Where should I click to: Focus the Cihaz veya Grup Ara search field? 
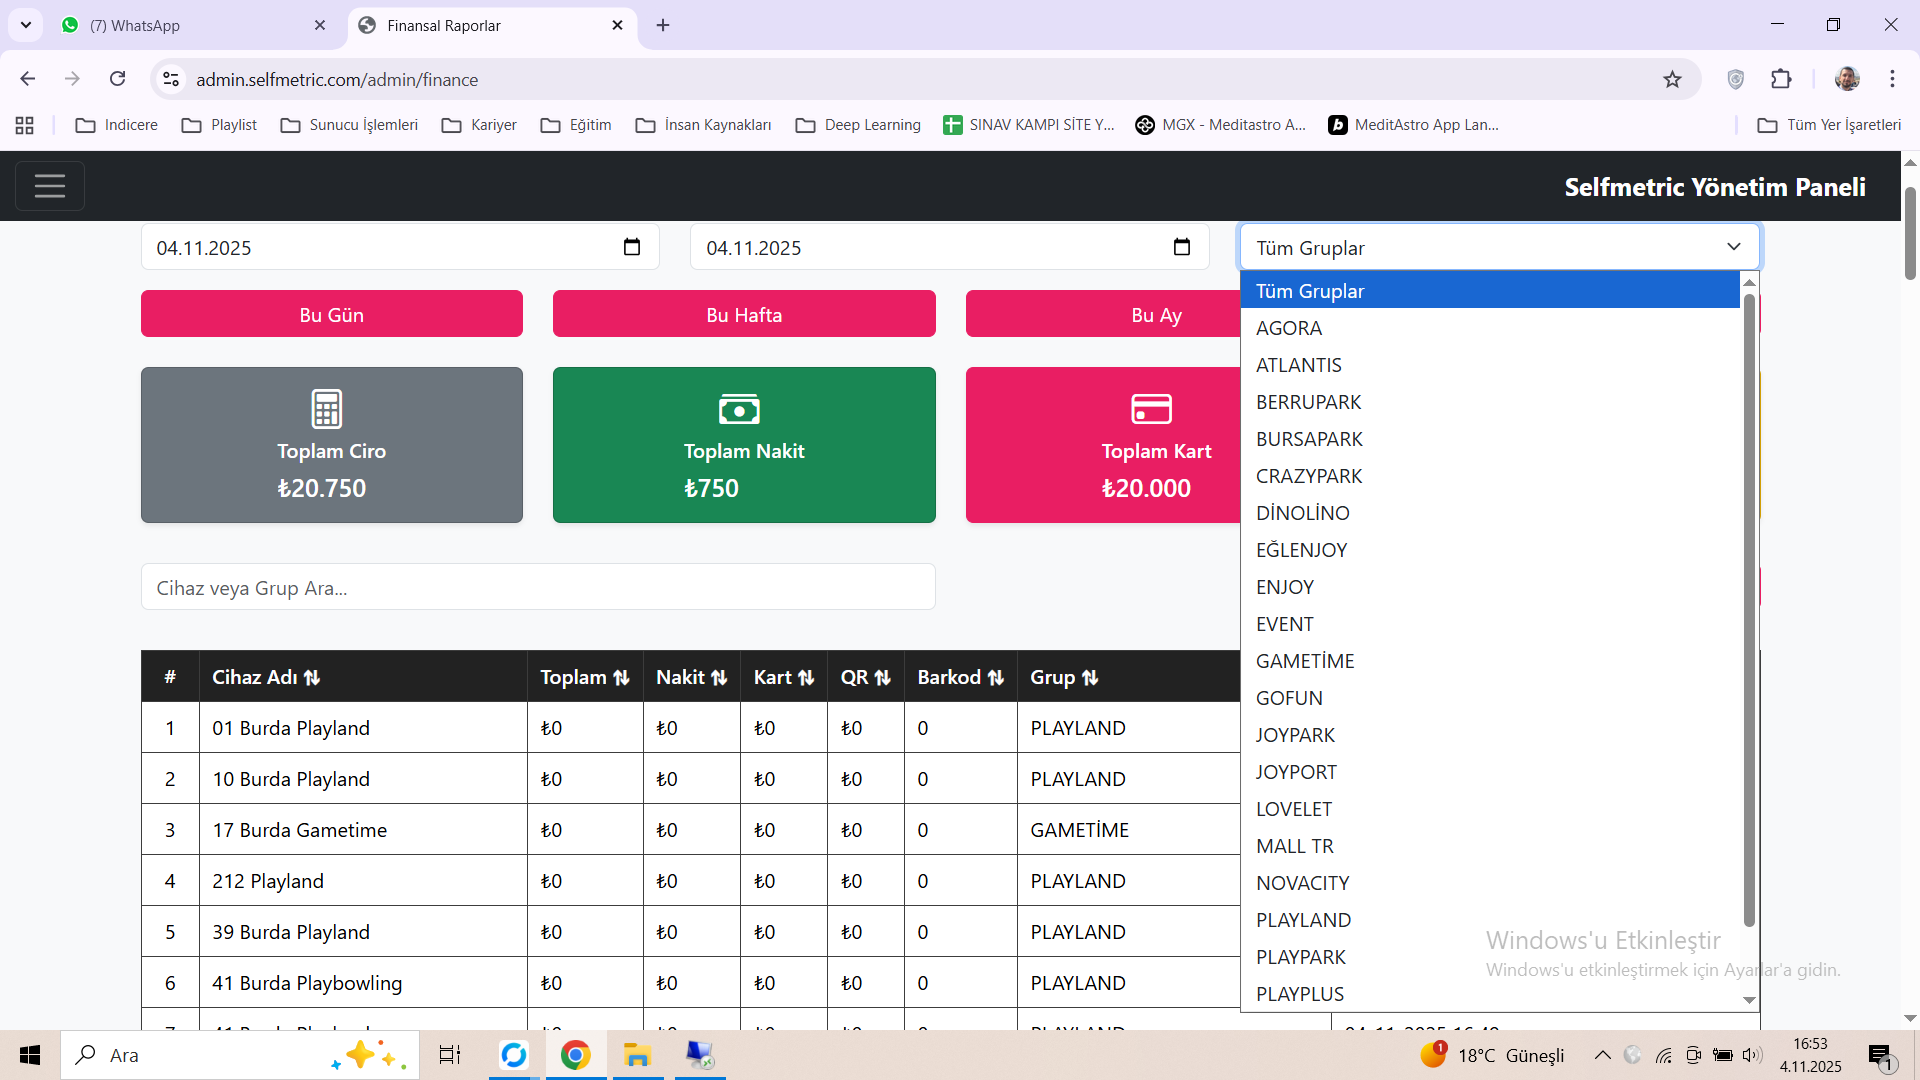coord(538,588)
